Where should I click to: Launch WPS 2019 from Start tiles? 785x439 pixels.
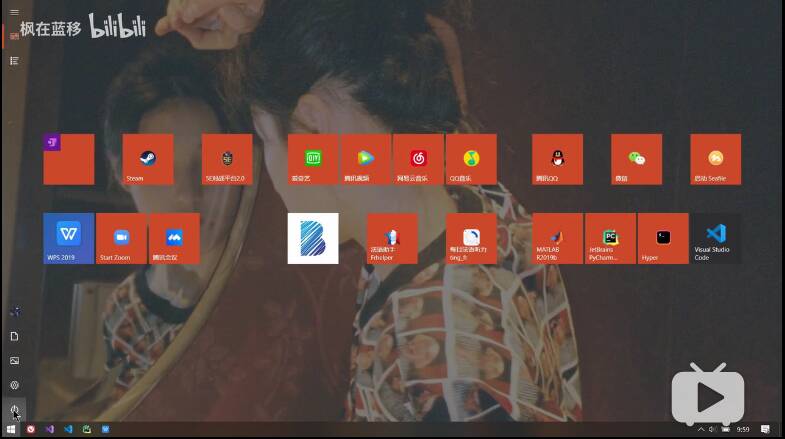pos(68,238)
